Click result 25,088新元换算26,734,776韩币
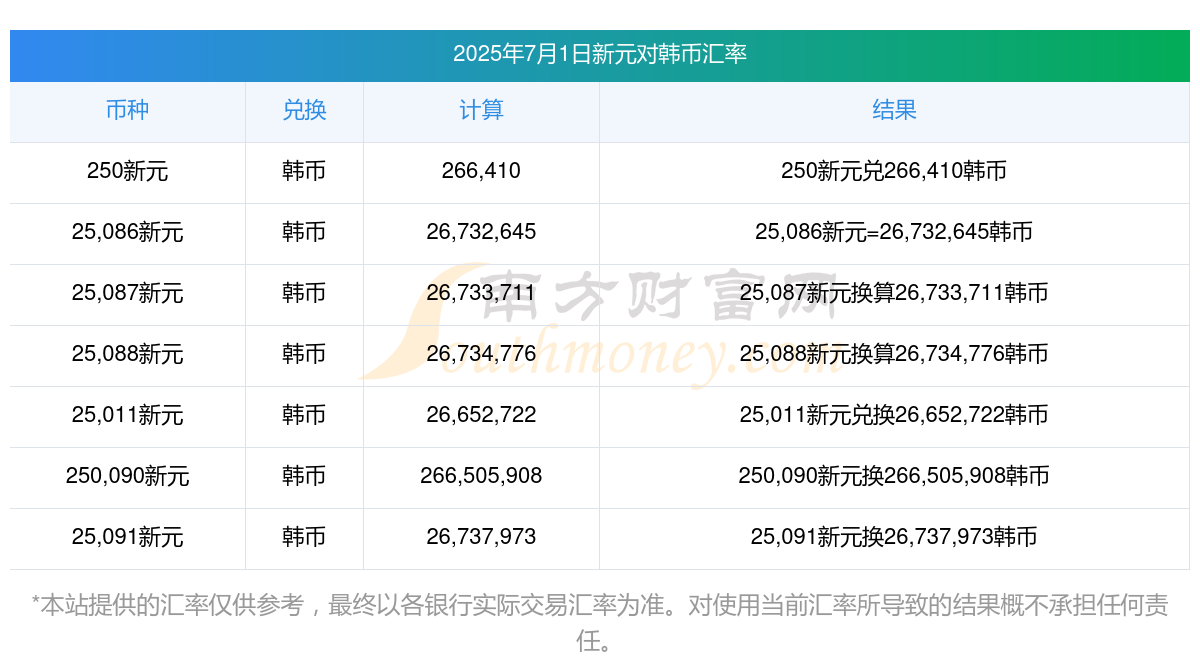The image size is (1200, 672). pos(894,354)
